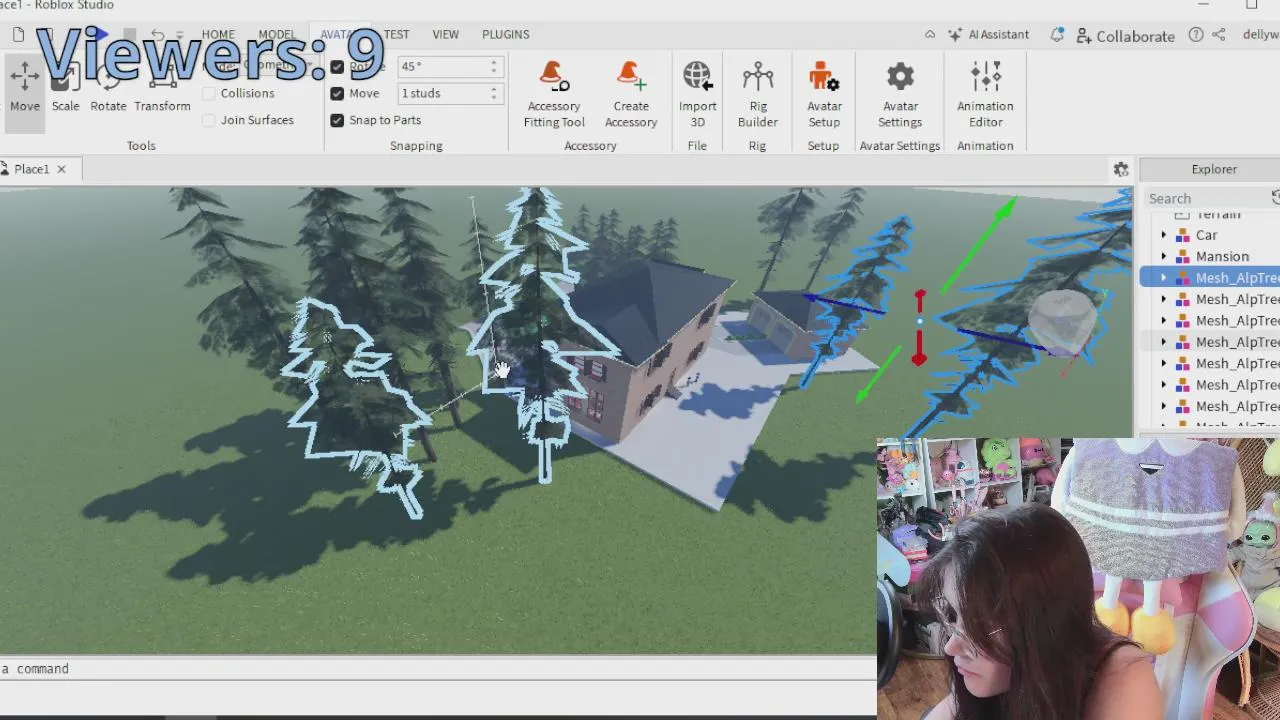Open the MODEL ribbon tab
The image size is (1280, 720).
tap(277, 34)
